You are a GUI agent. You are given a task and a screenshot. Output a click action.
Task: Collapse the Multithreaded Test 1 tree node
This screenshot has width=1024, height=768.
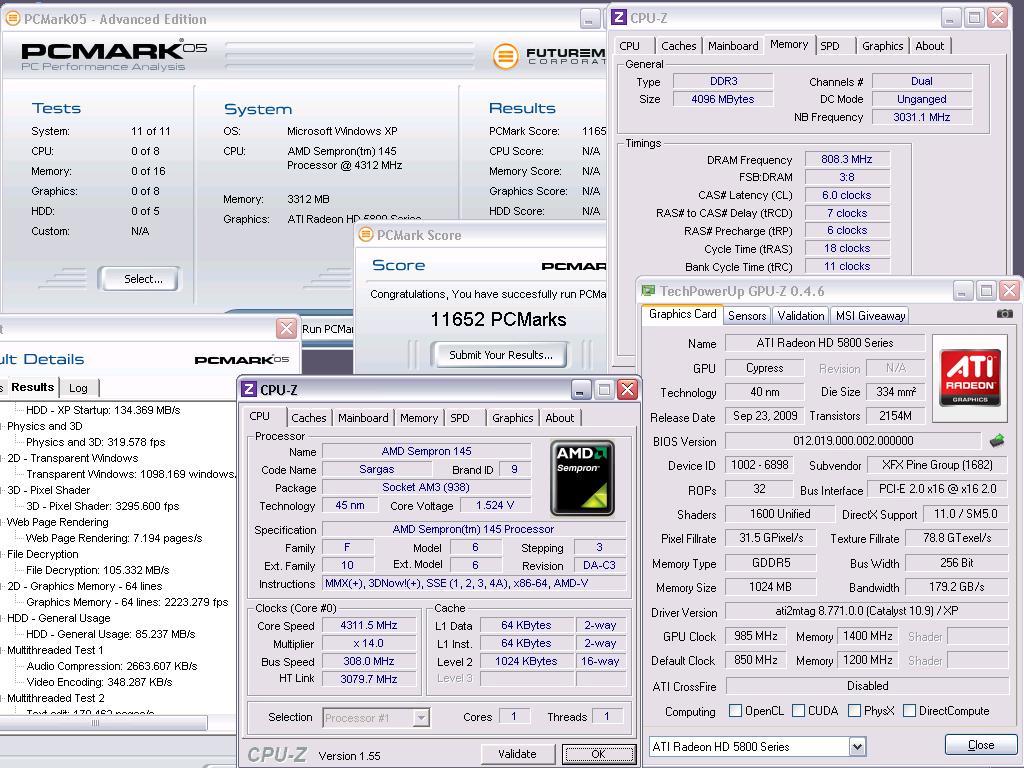[2, 650]
